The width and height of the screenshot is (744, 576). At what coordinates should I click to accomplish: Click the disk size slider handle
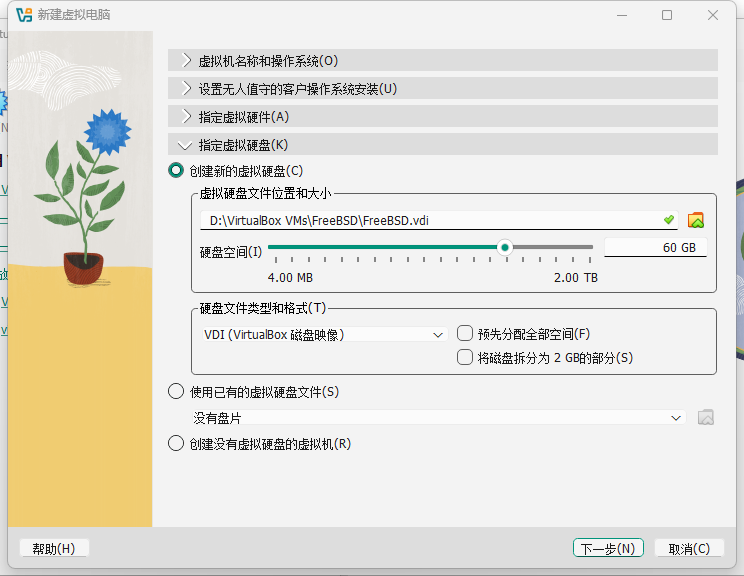(505, 247)
